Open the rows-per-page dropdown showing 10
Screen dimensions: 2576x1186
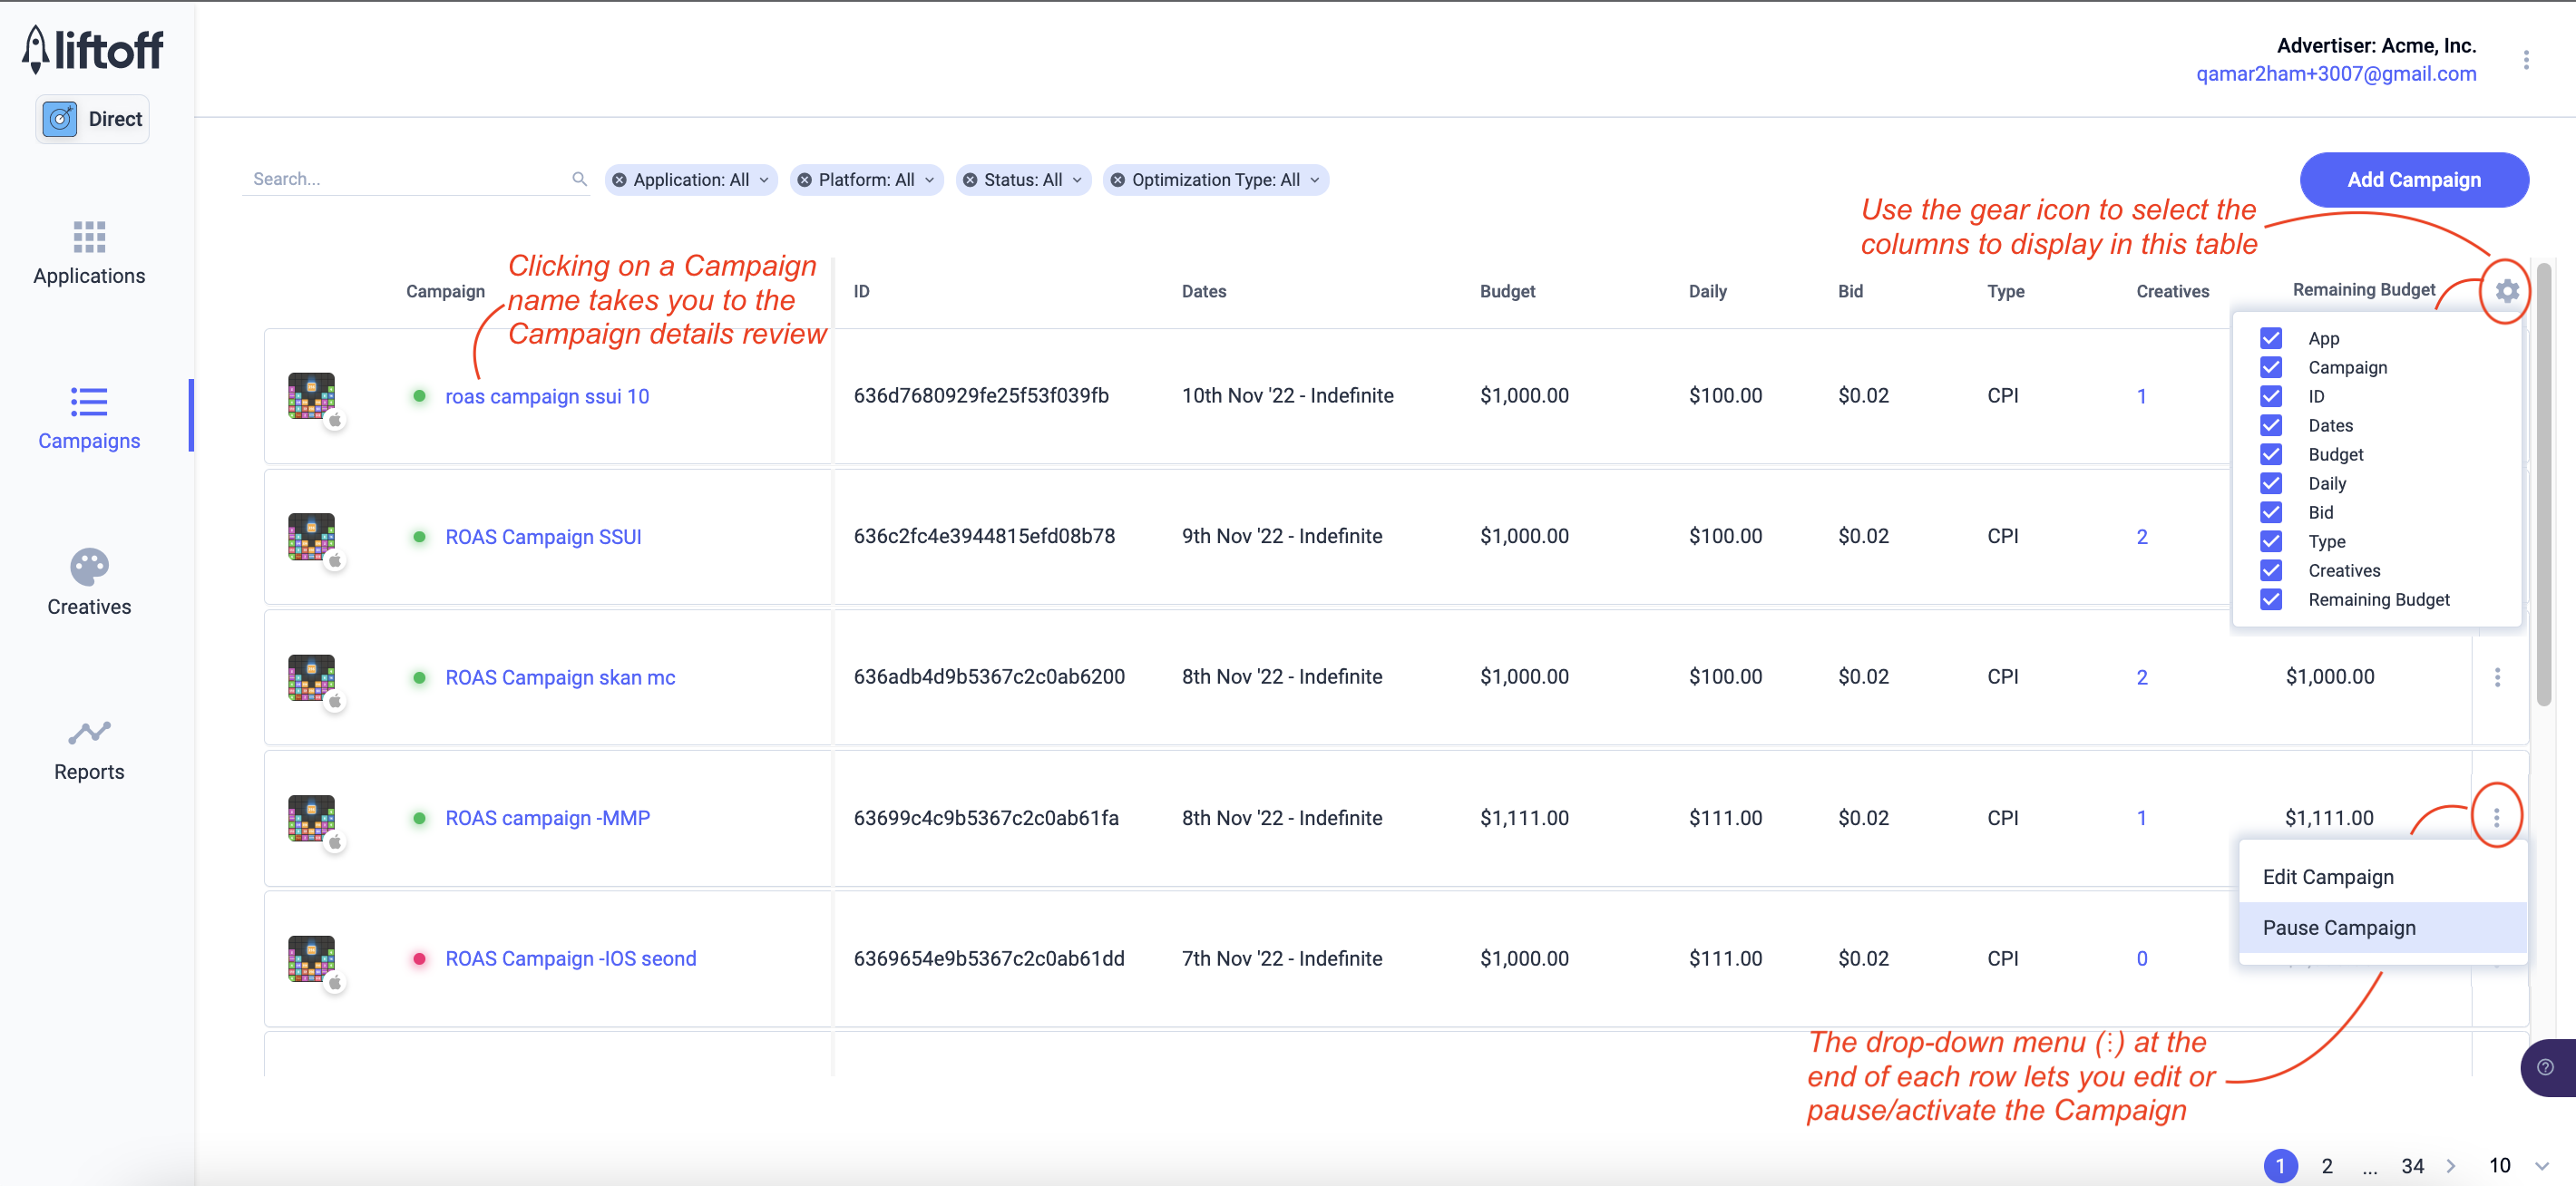tap(2517, 1165)
